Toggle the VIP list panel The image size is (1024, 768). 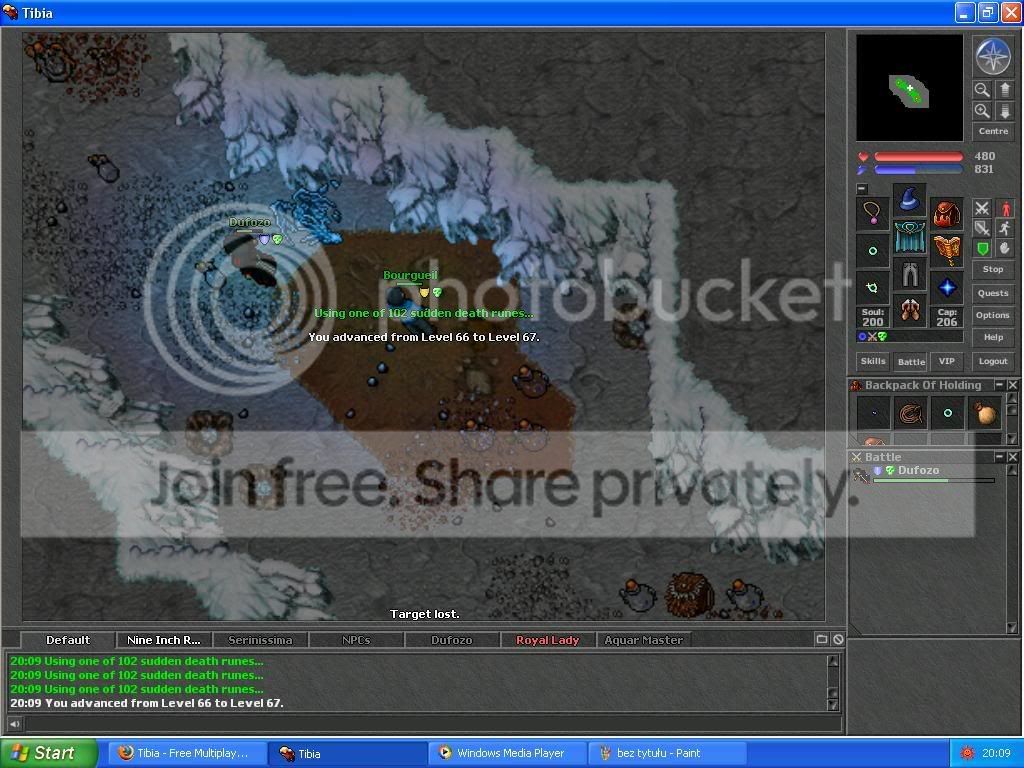point(946,361)
